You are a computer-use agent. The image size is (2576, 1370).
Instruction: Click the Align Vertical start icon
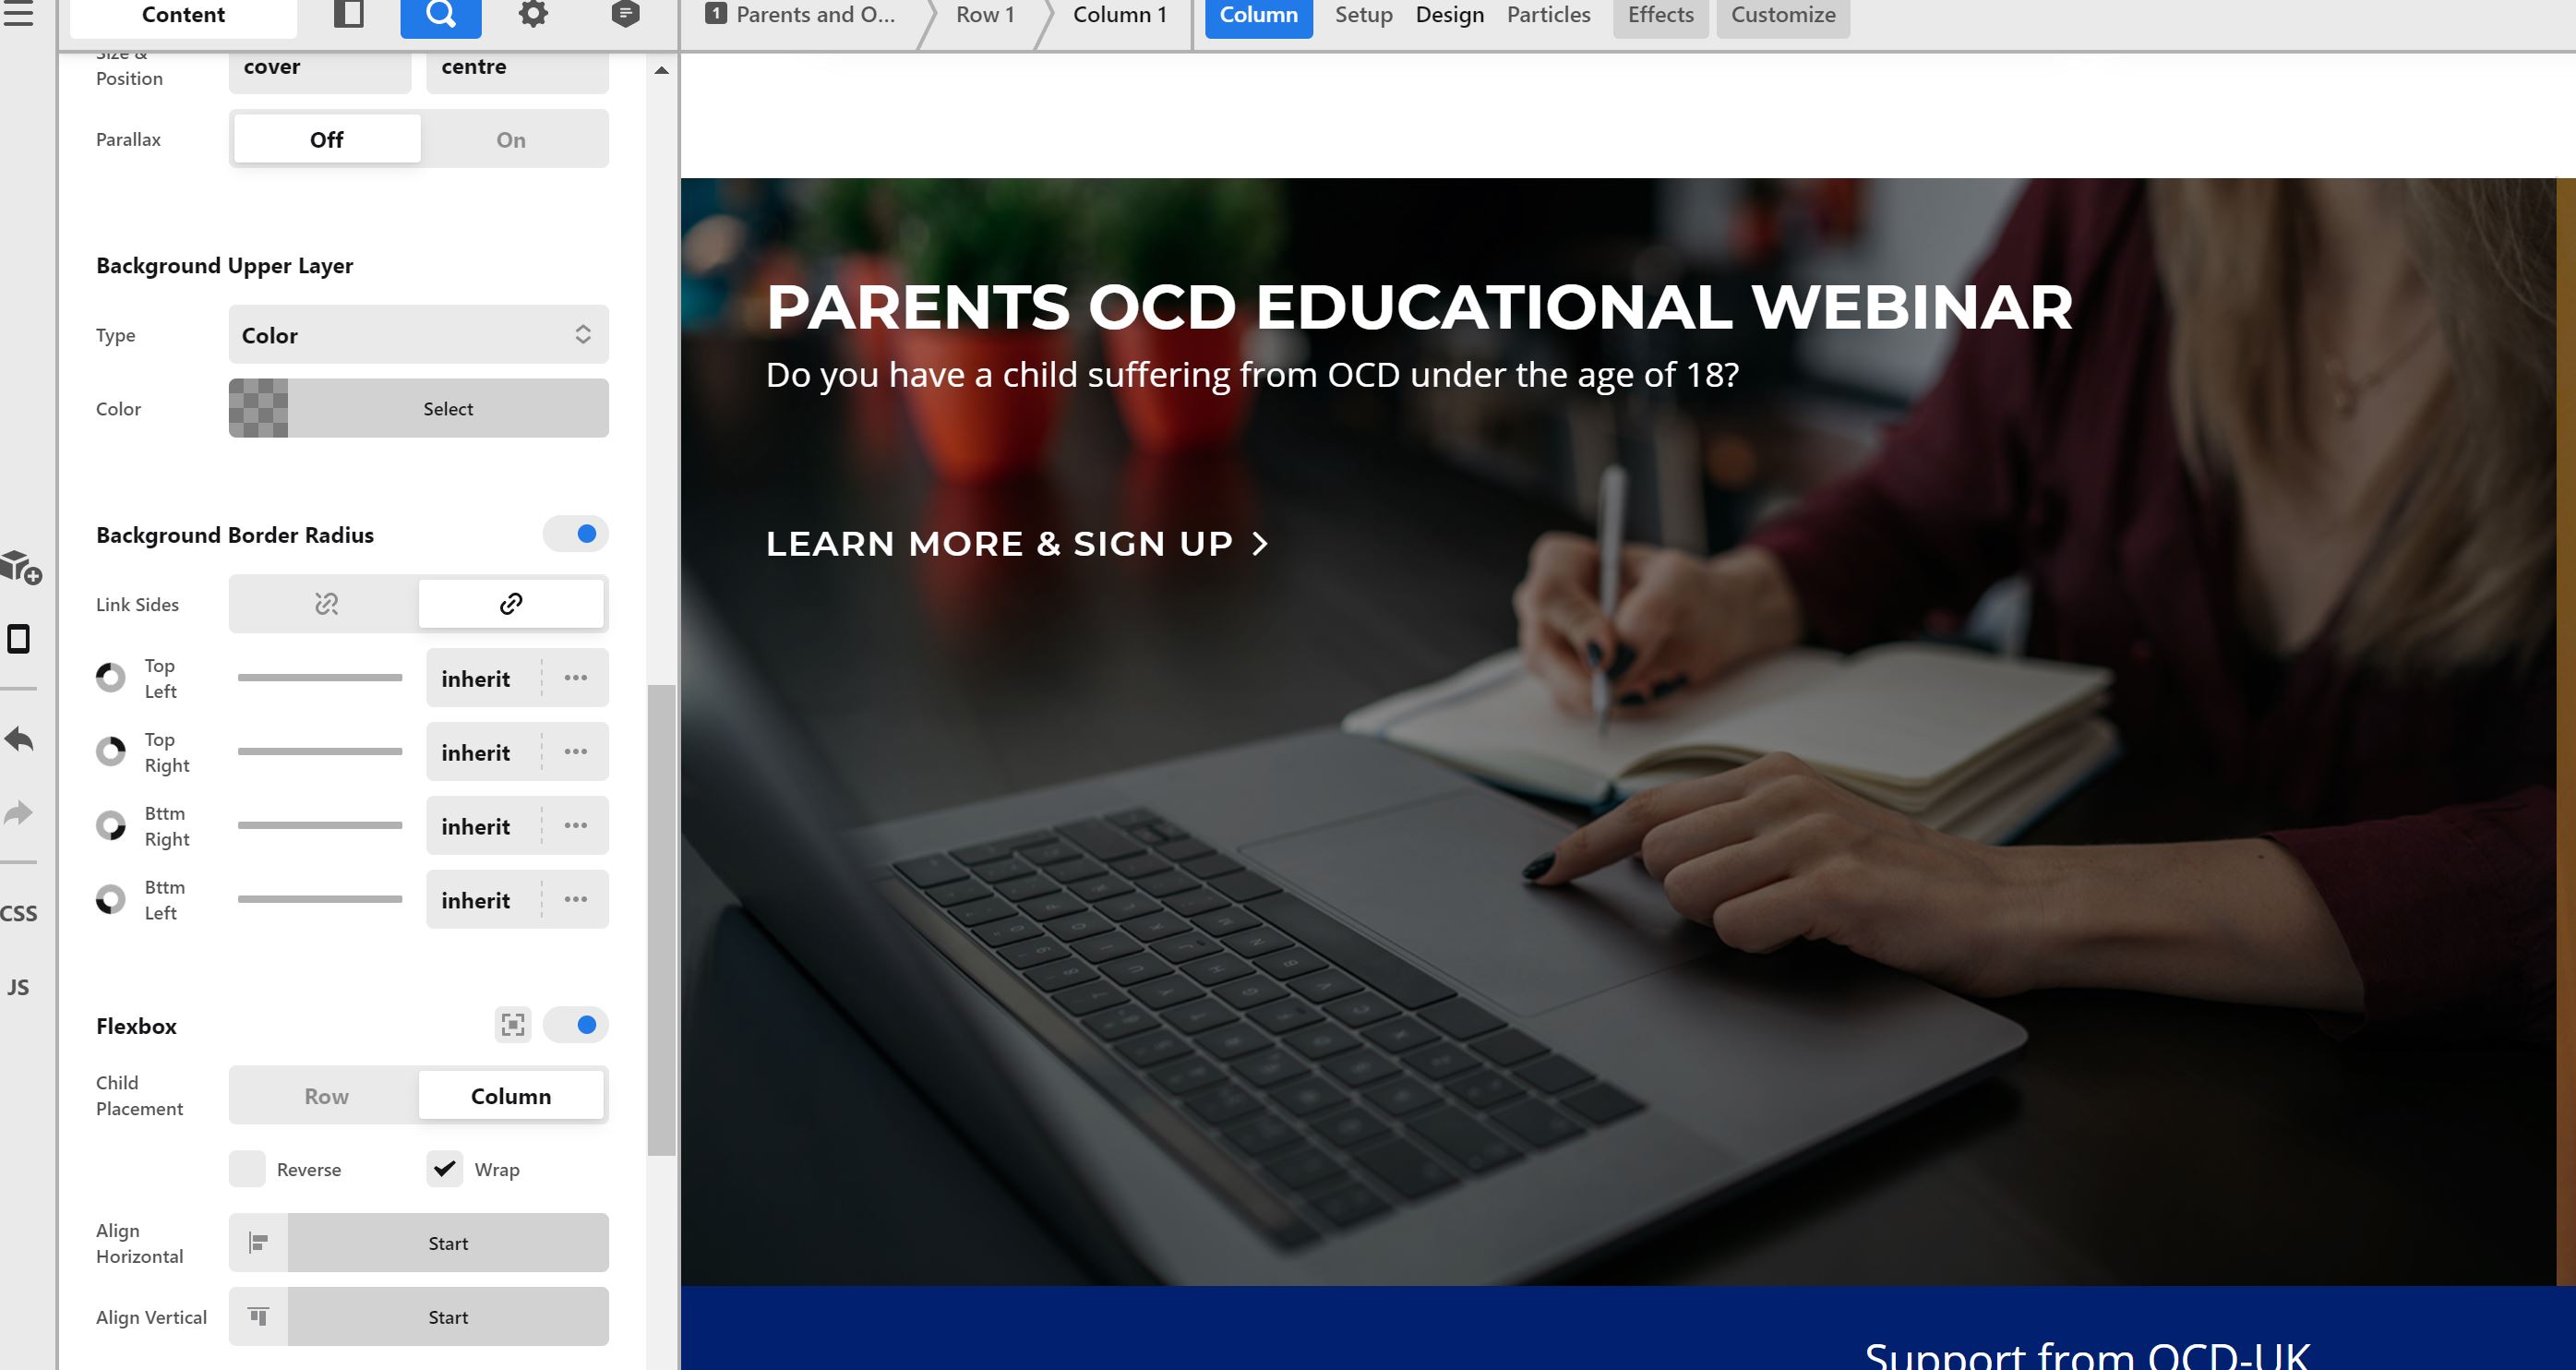click(x=259, y=1317)
